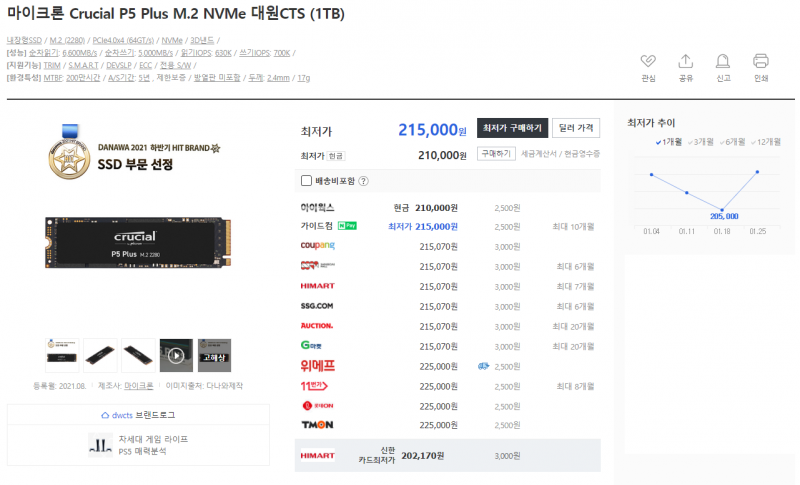Click the HIMART logo in 카드최저가 row
This screenshot has width=800, height=485.
(317, 455)
